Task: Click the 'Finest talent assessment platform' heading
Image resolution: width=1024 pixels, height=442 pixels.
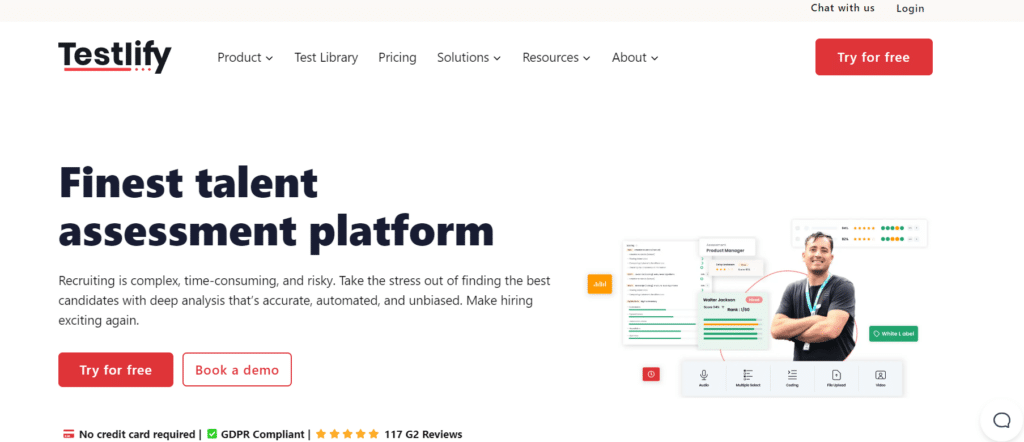Action: pyautogui.click(x=276, y=207)
